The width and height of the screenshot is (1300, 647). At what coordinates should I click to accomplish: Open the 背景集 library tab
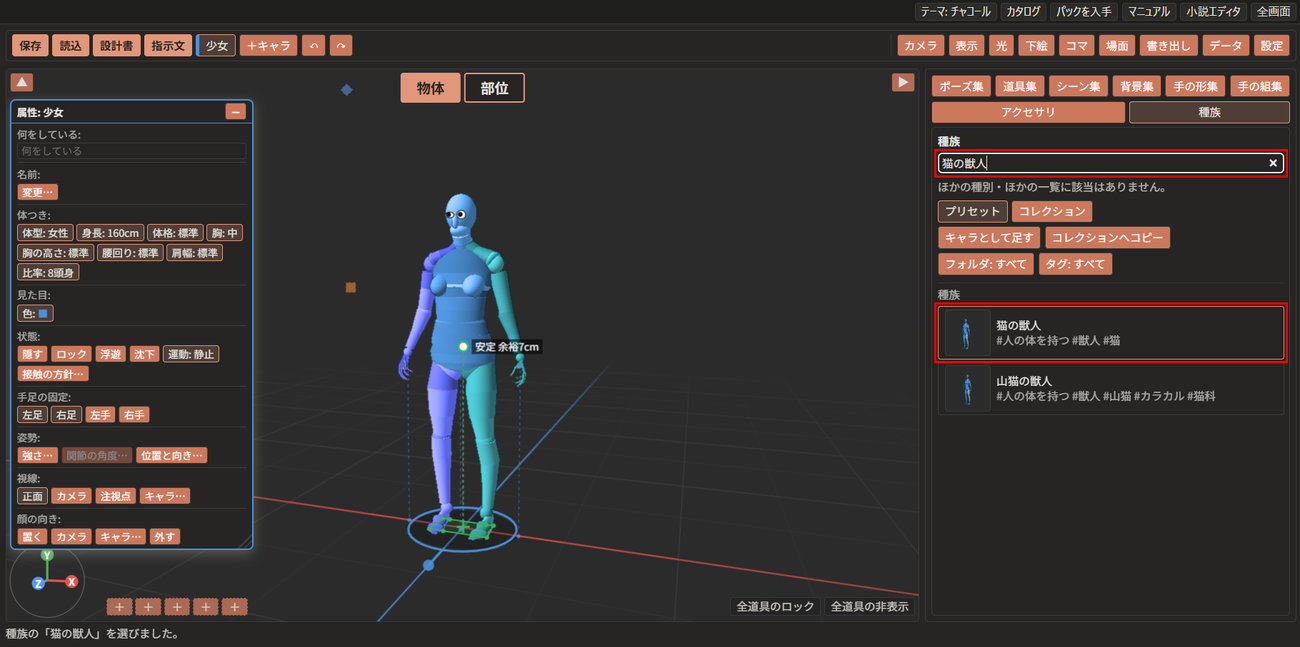(1136, 86)
